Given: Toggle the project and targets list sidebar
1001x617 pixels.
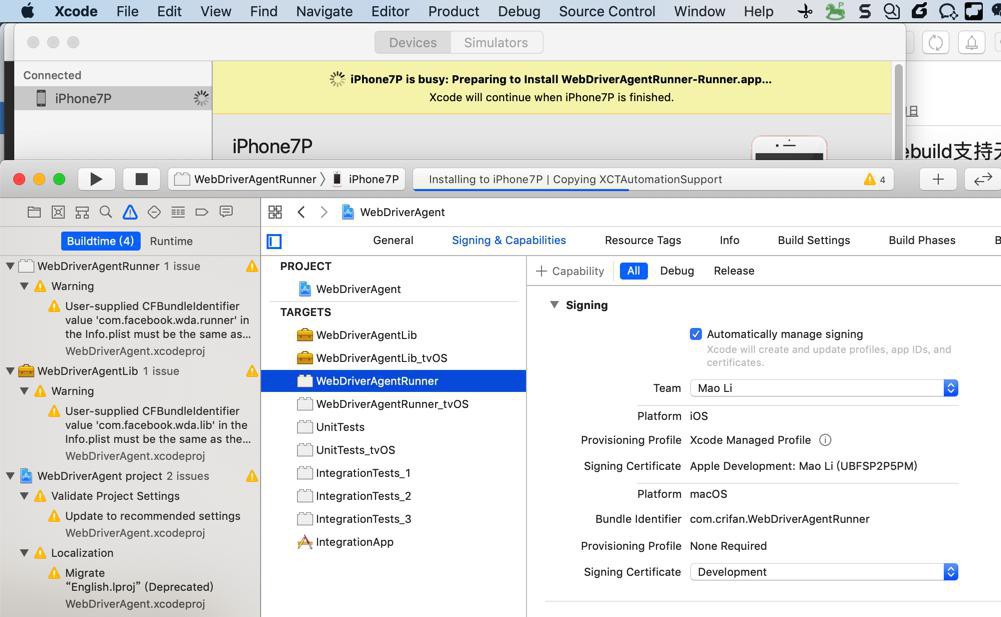Looking at the screenshot, I should [275, 241].
